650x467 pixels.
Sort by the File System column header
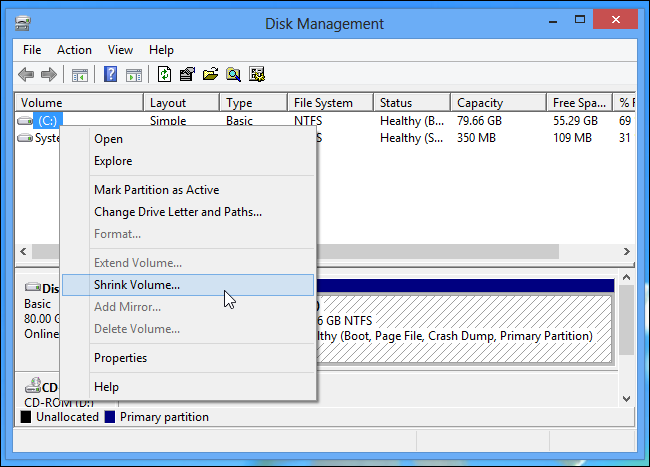323,103
